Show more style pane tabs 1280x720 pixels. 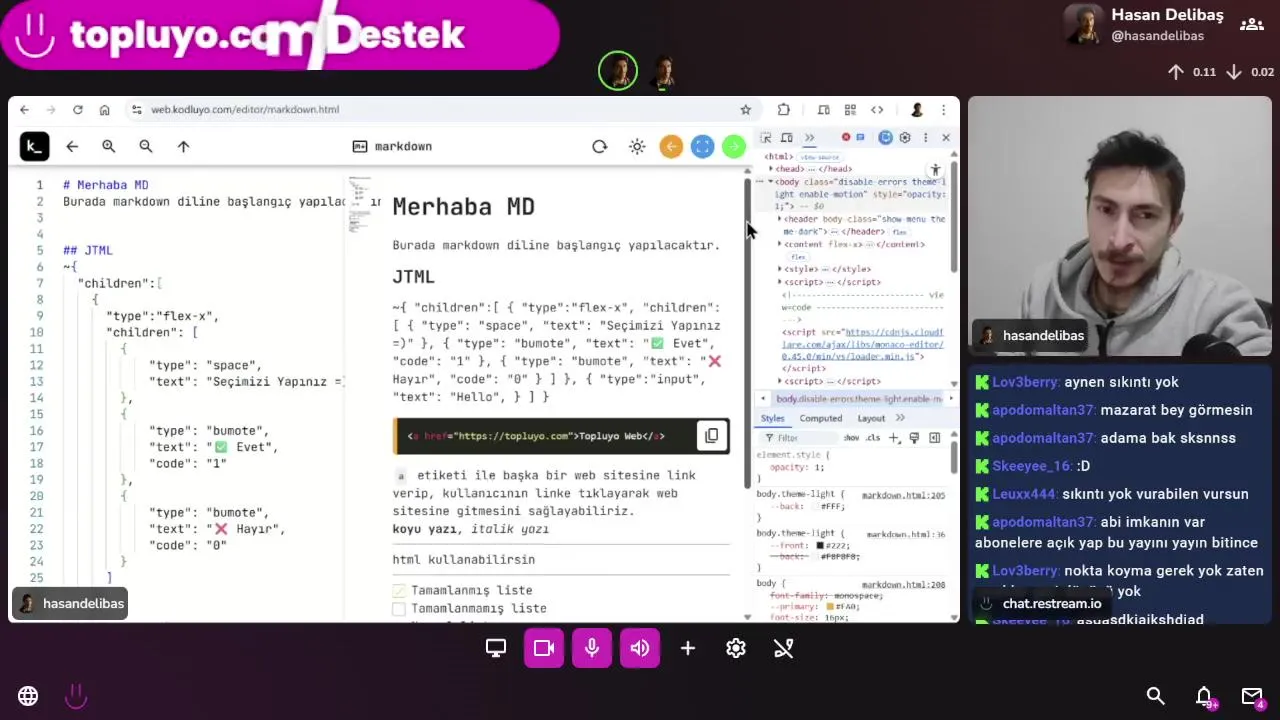(900, 418)
